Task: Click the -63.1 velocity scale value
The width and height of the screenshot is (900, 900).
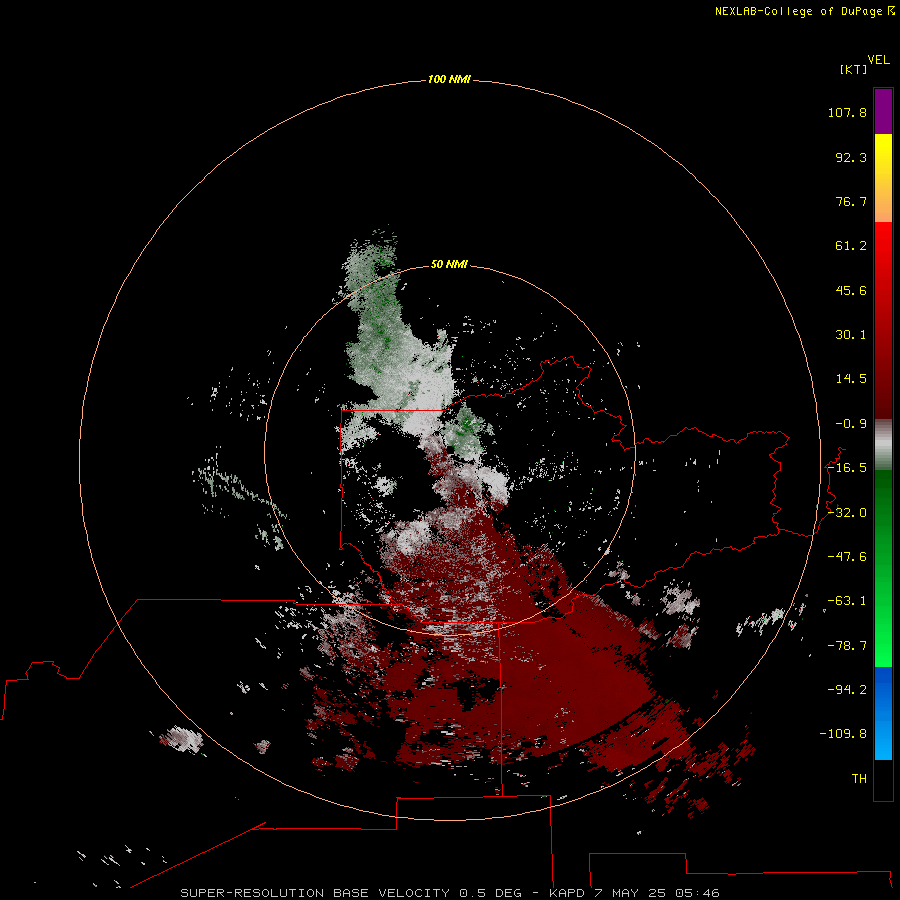Action: (847, 601)
